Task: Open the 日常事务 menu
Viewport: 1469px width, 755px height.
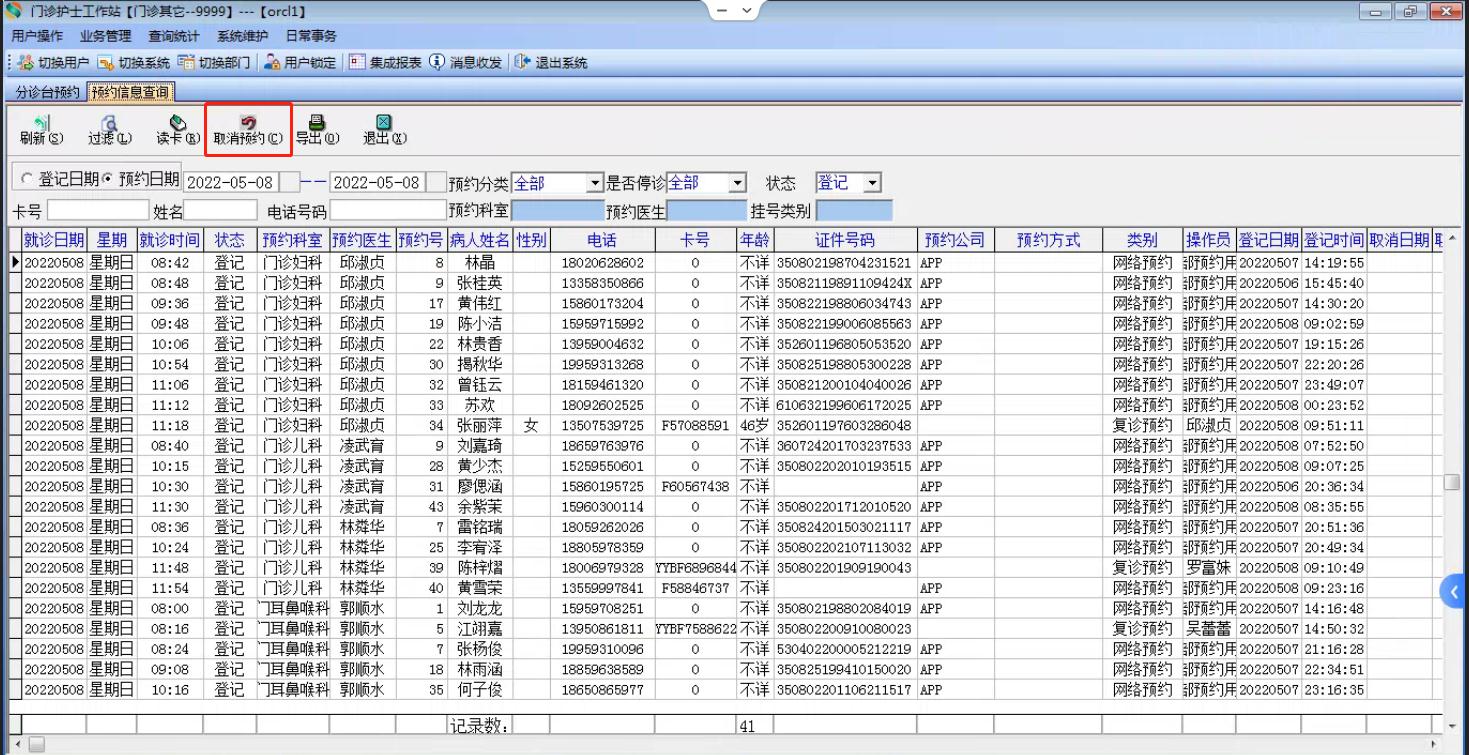Action: pos(311,36)
